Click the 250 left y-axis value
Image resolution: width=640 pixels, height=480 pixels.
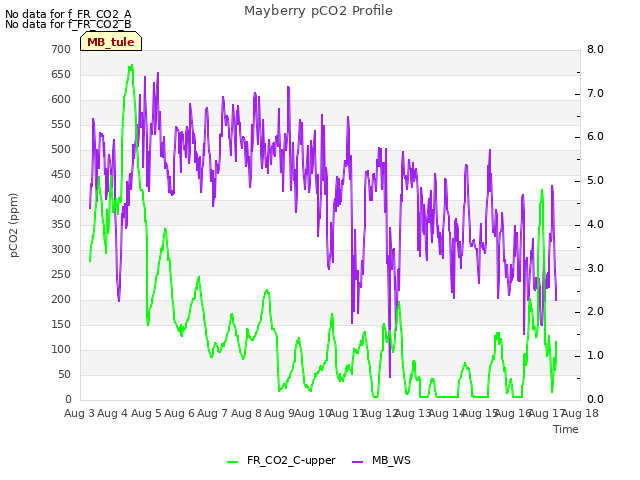(61, 274)
